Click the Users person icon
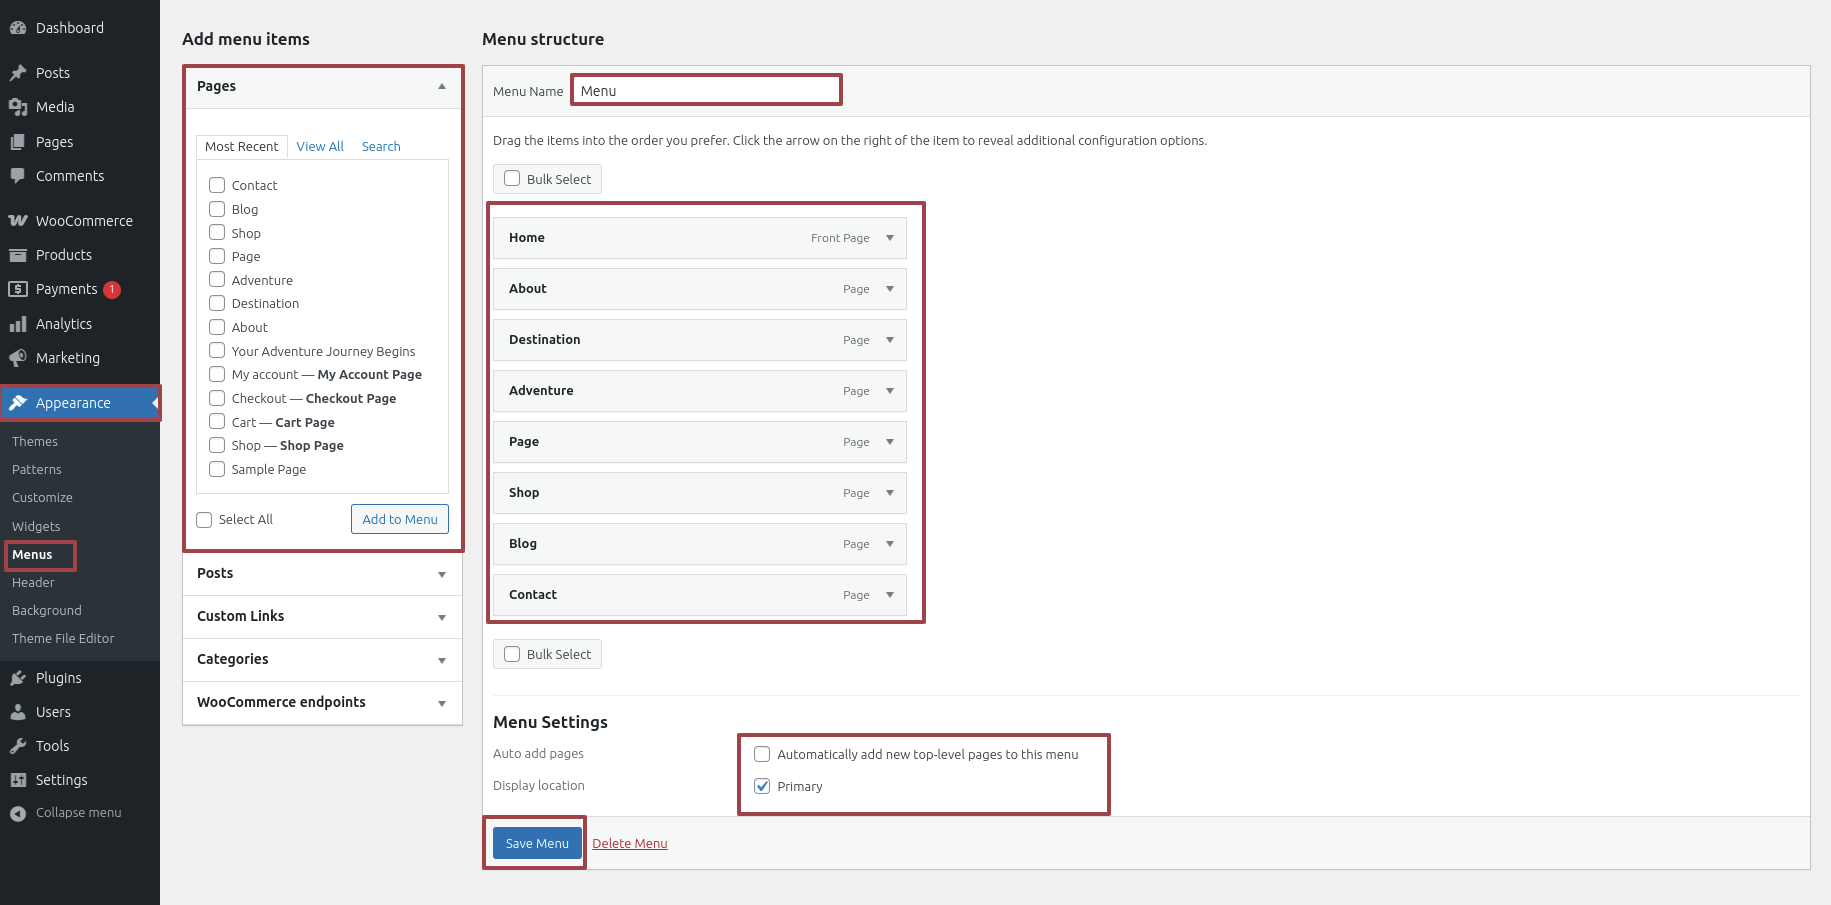 pos(18,712)
